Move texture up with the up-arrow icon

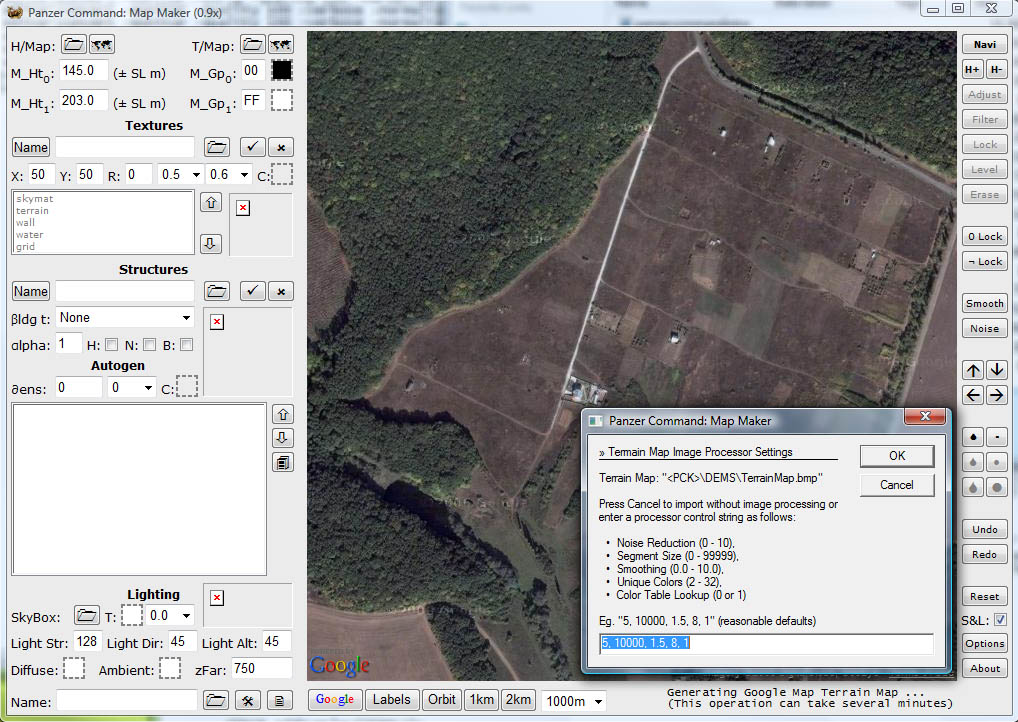tap(211, 203)
